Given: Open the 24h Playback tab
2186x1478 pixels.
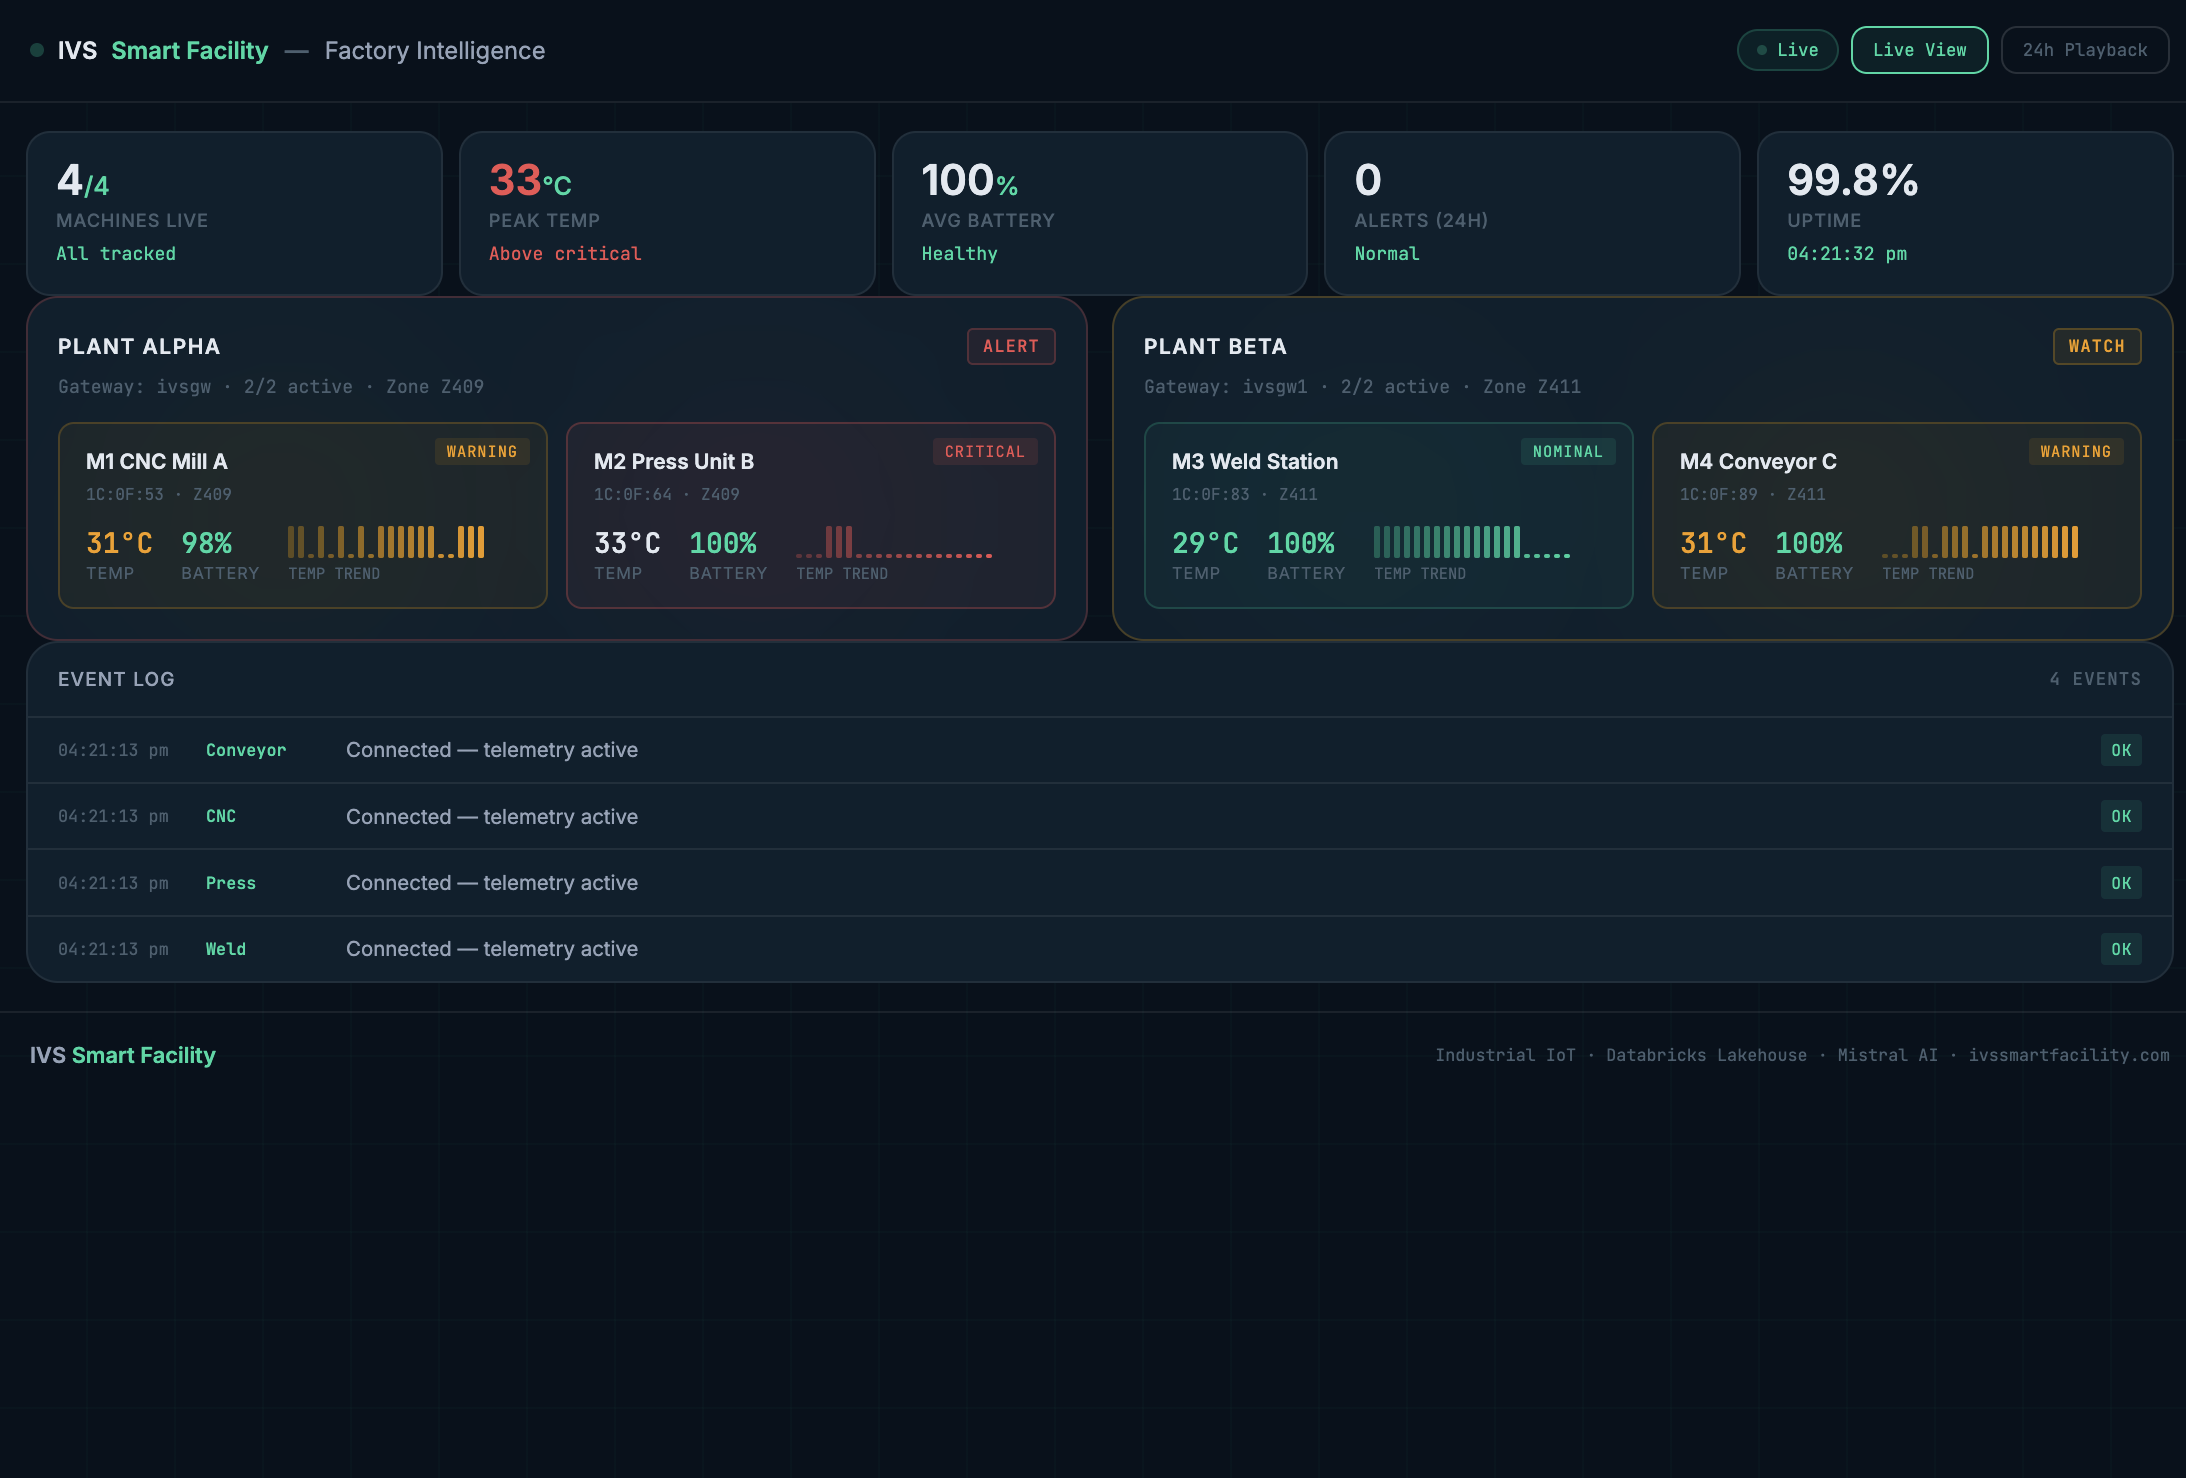Looking at the screenshot, I should click(2085, 50).
